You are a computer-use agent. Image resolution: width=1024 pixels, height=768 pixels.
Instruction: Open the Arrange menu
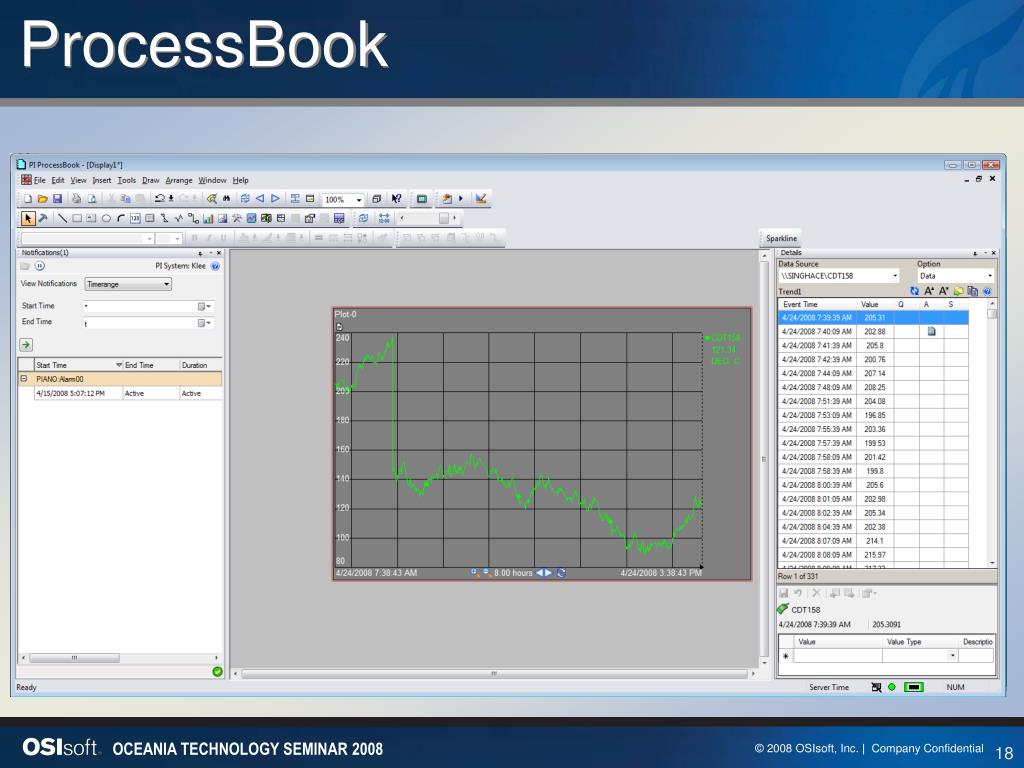pyautogui.click(x=179, y=180)
